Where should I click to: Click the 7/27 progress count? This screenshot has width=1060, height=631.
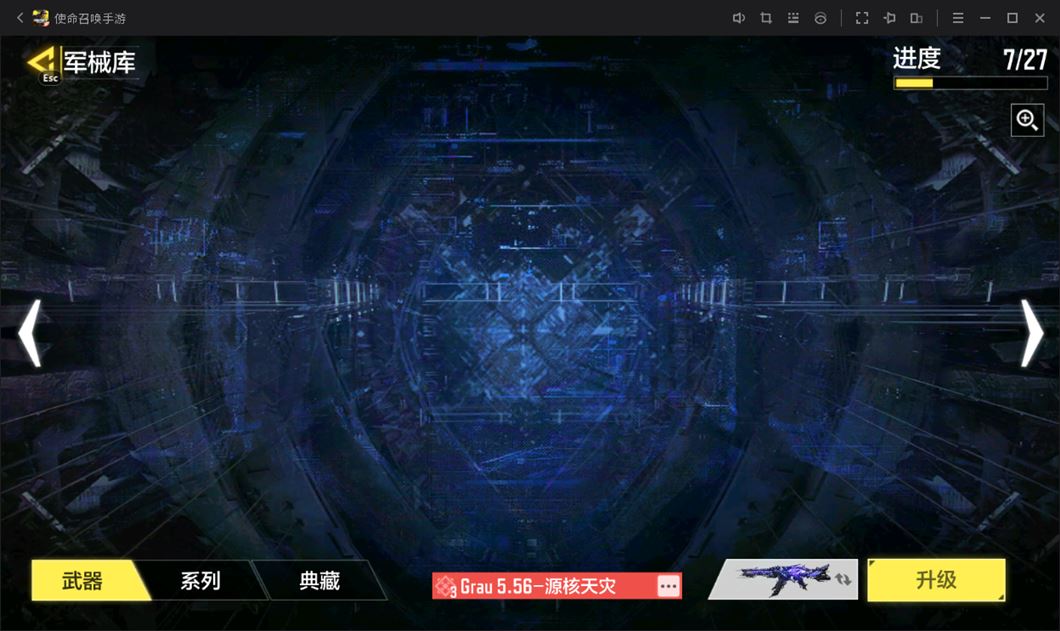pos(1025,60)
